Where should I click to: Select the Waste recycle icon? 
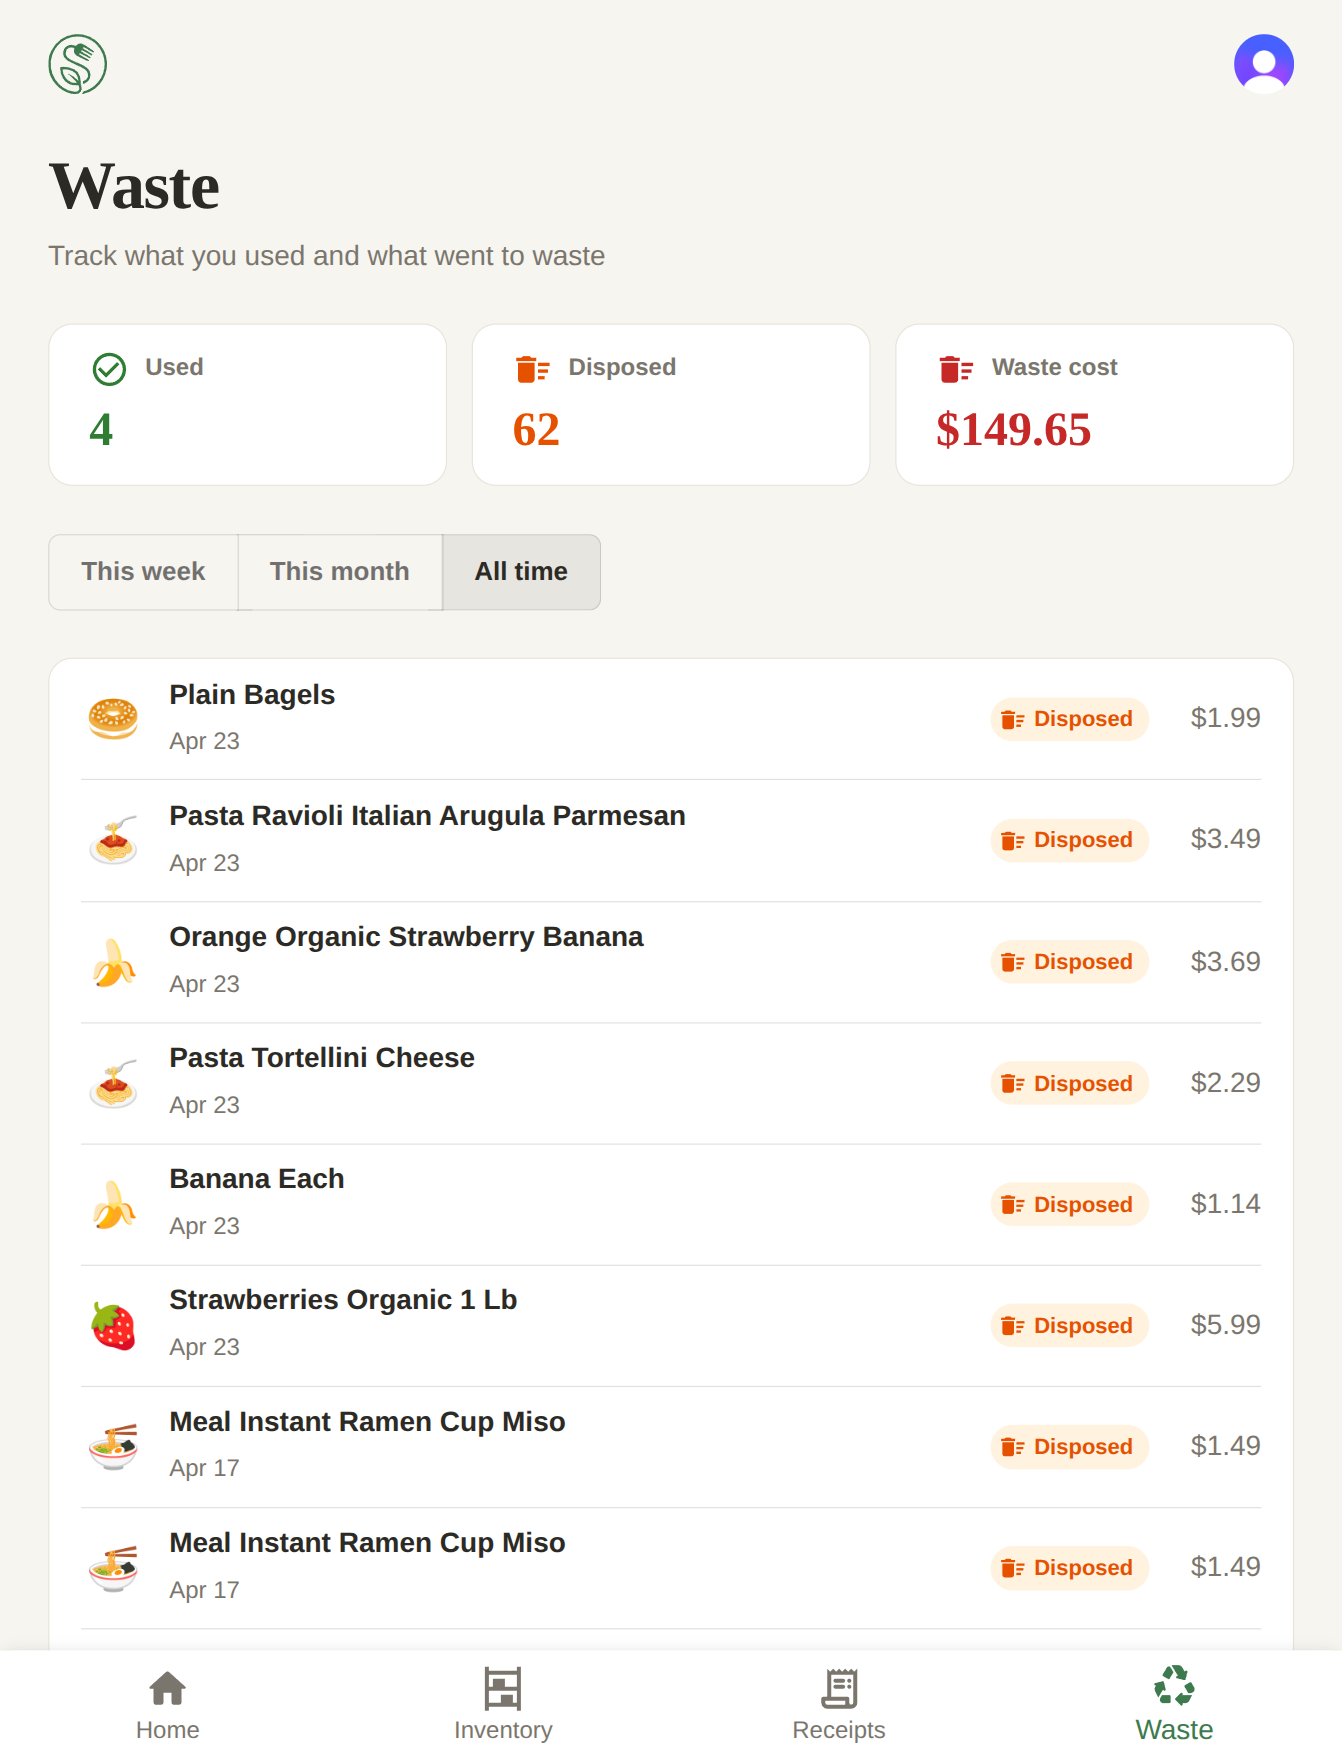tap(1174, 1686)
